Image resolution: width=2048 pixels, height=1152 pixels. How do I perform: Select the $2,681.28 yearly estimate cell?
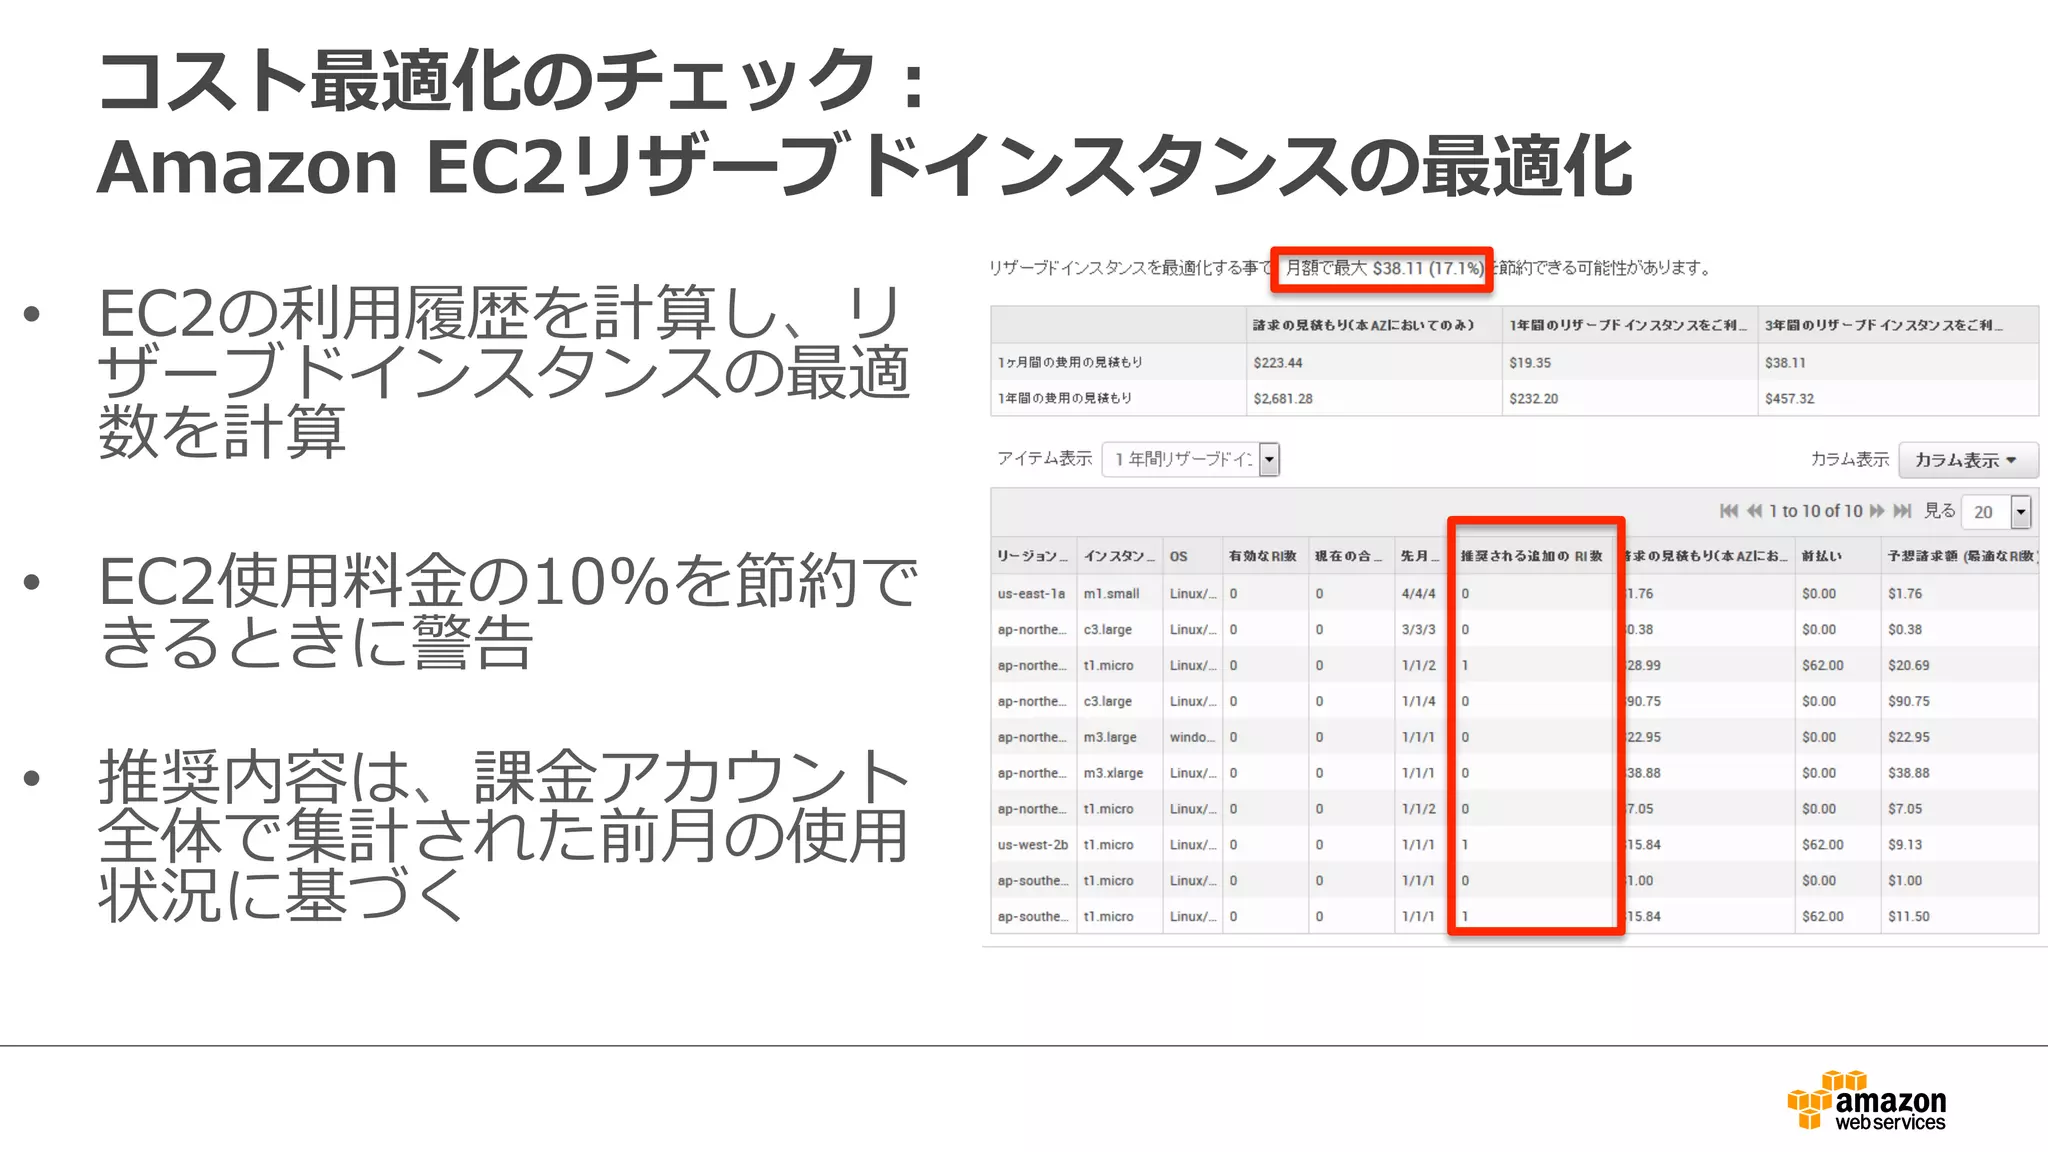tap(1373, 399)
